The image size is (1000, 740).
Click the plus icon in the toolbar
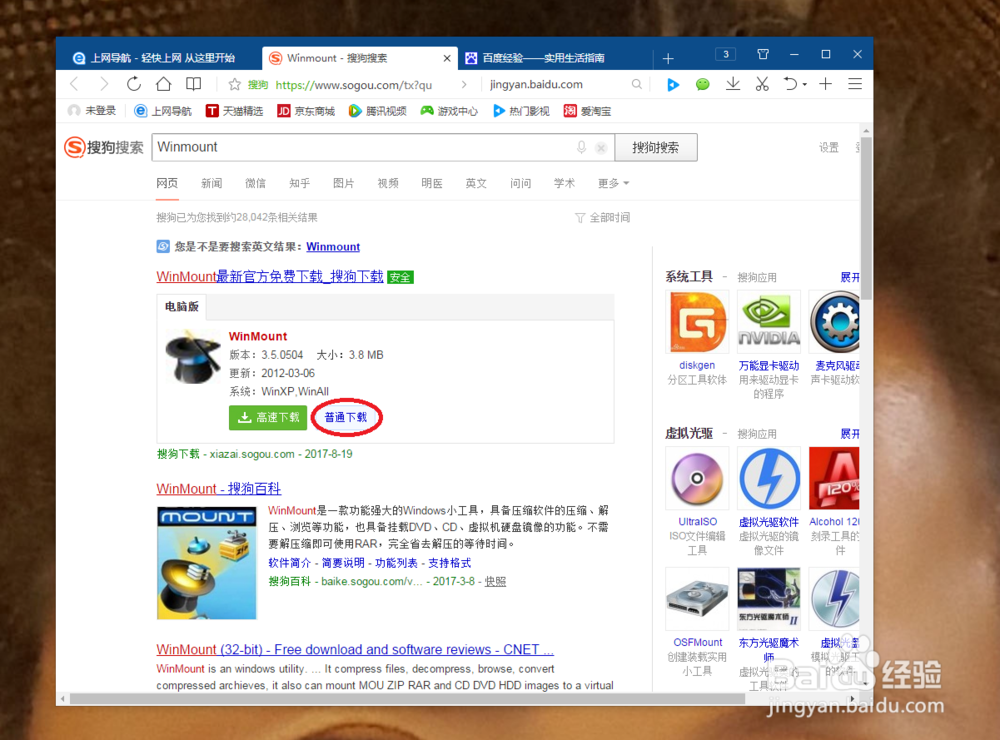(x=826, y=84)
